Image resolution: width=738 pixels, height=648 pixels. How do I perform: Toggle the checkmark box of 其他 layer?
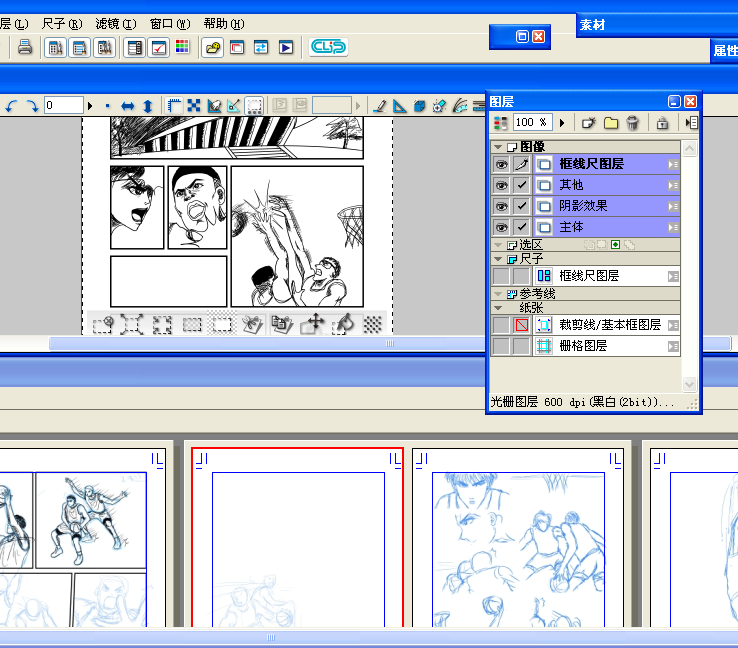point(522,185)
